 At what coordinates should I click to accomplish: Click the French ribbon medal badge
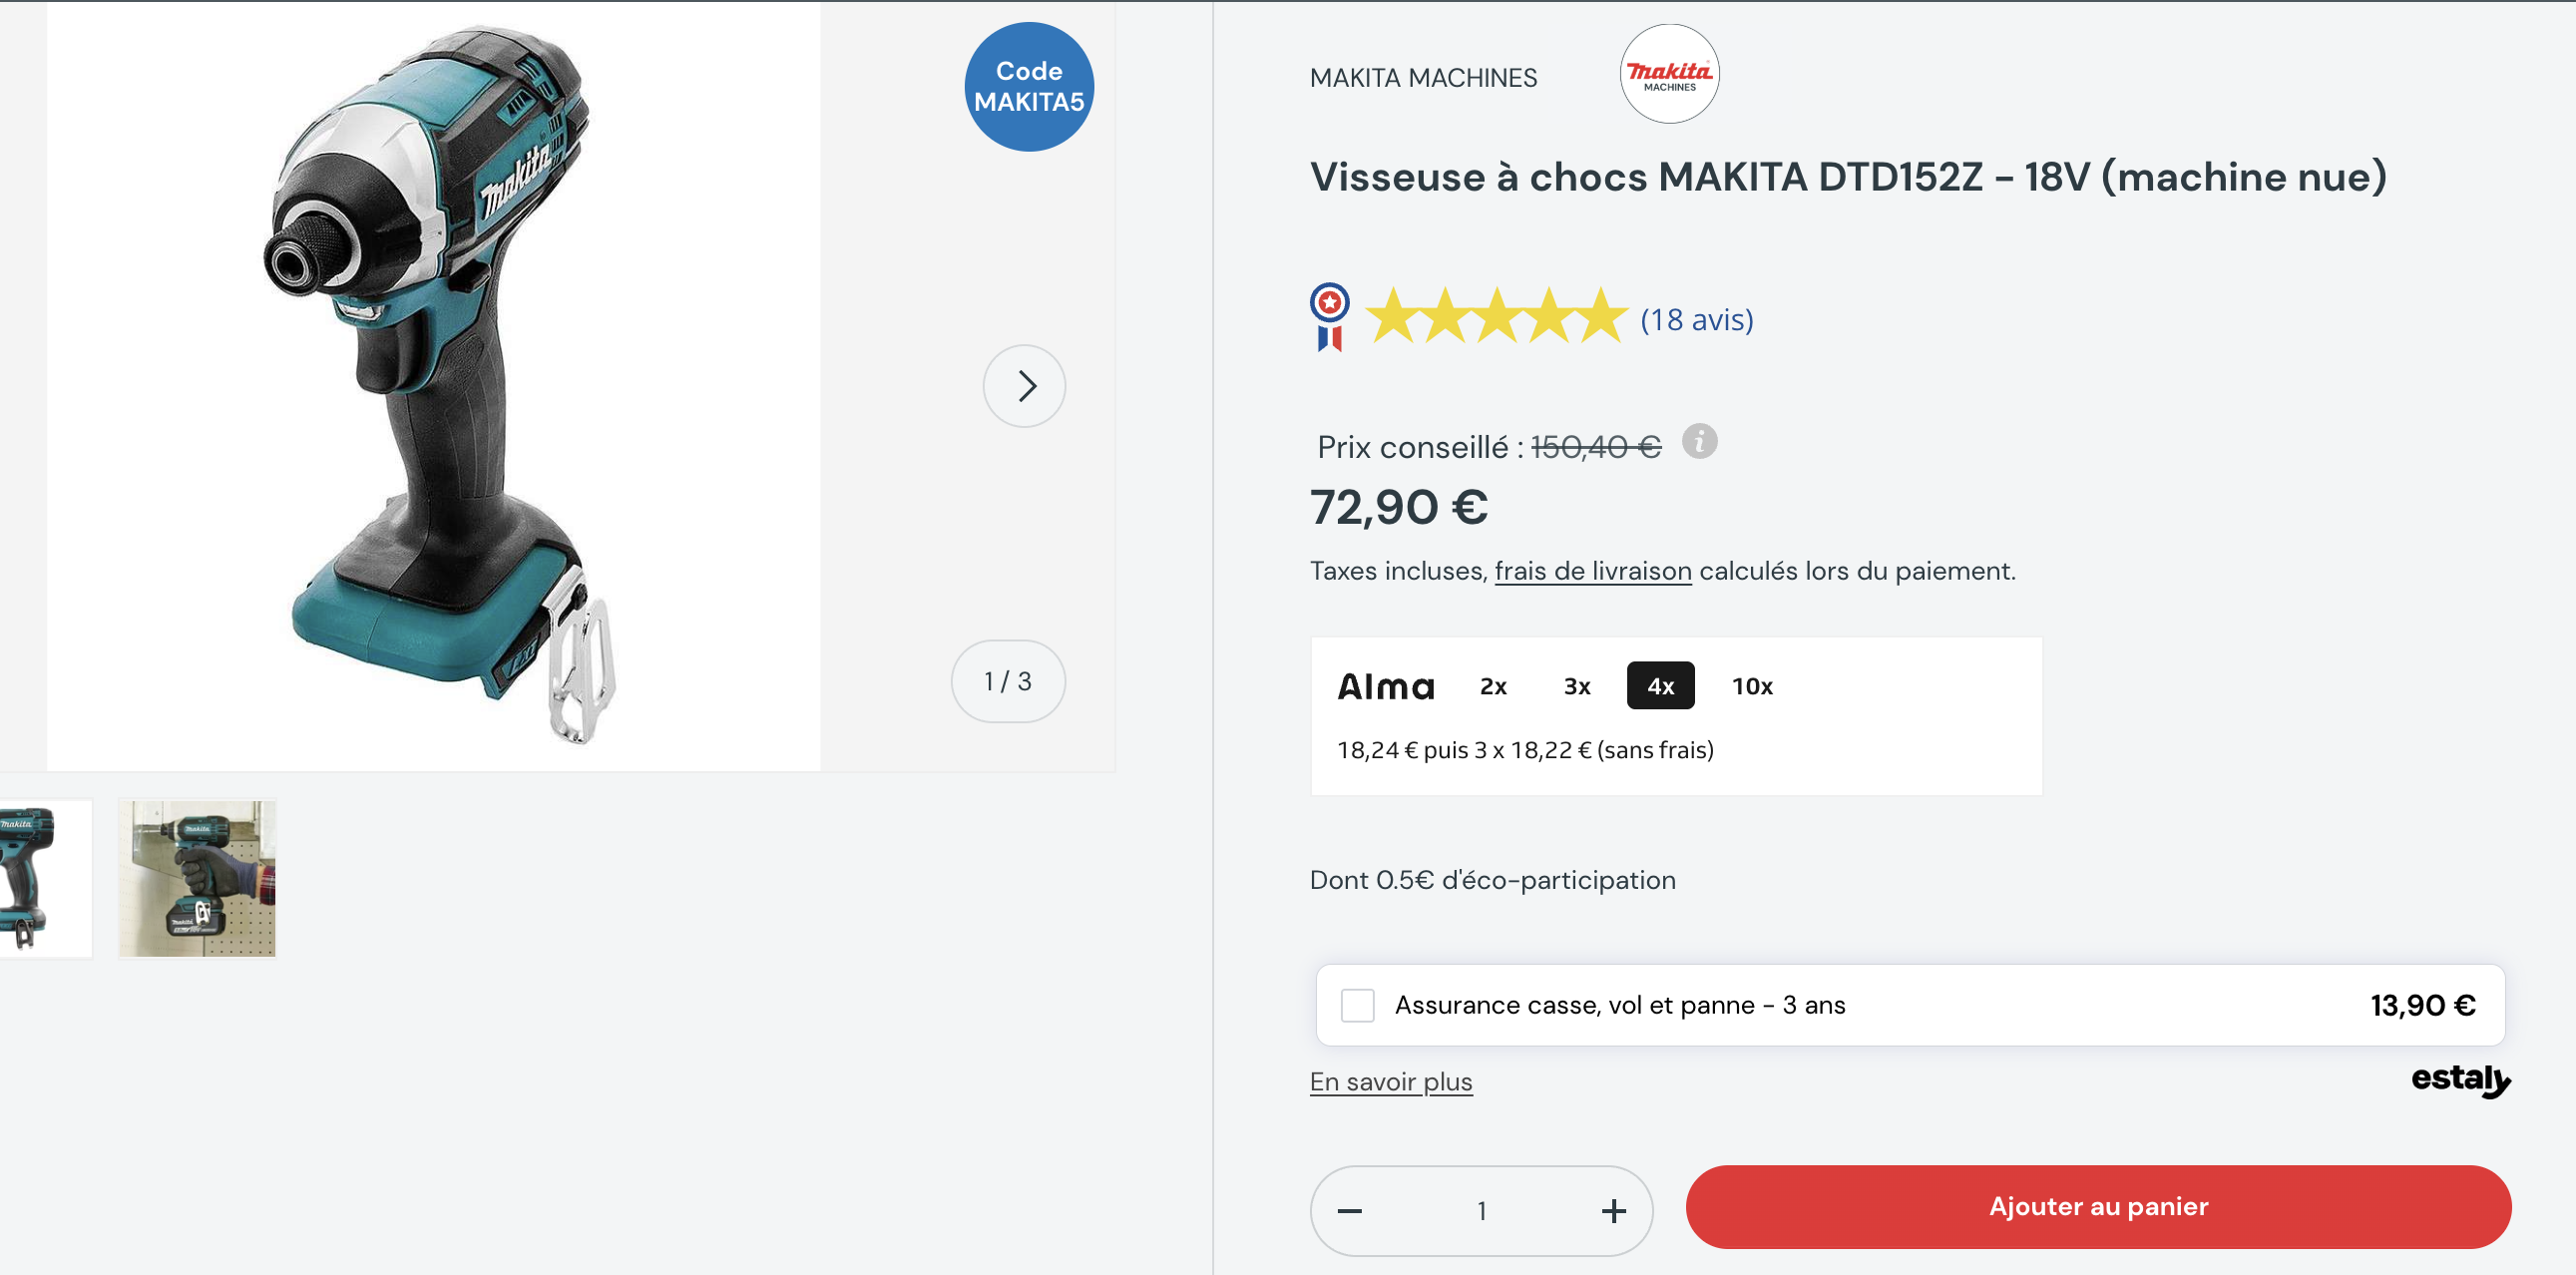(x=1329, y=317)
